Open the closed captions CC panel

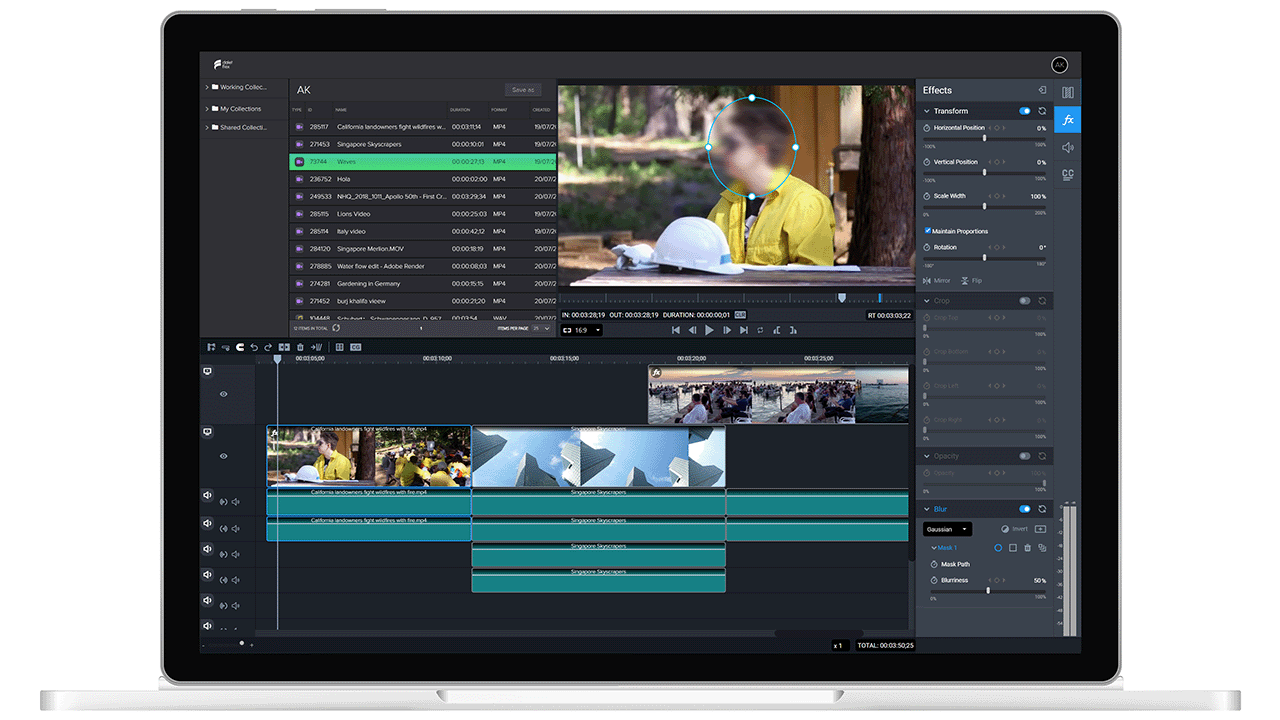(1068, 175)
